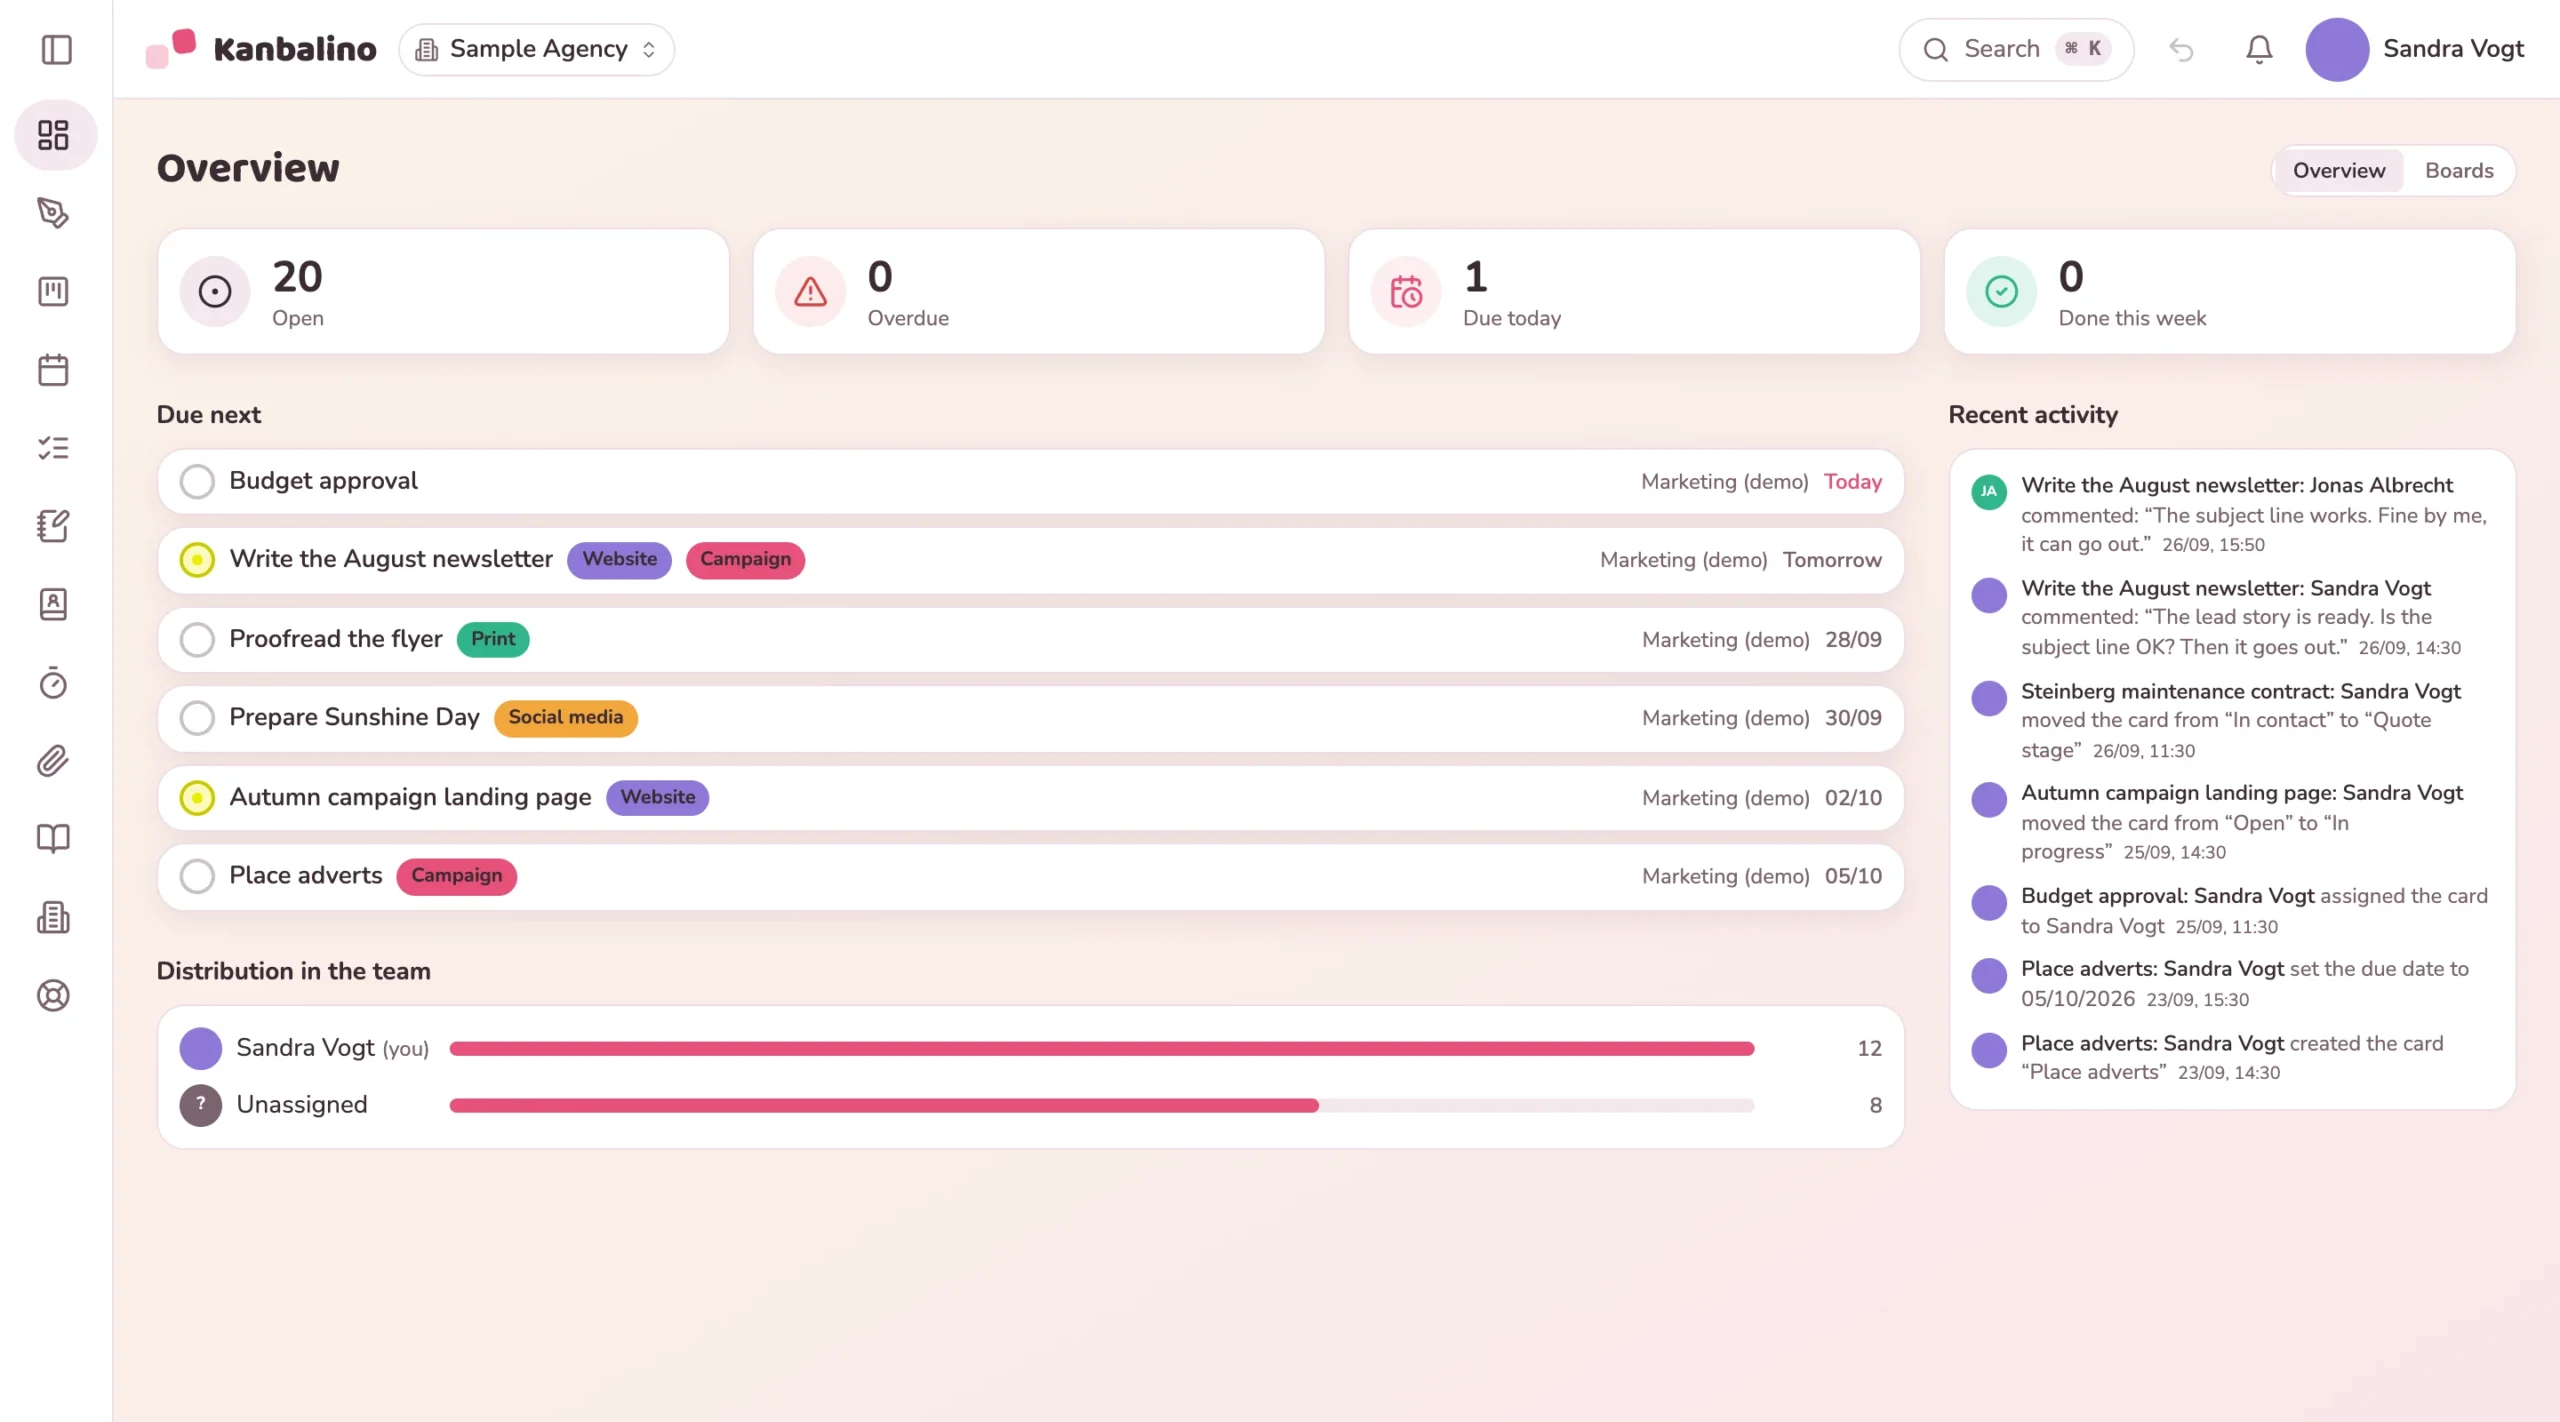Image resolution: width=2560 pixels, height=1422 pixels.
Task: Check off Proofread the flyer
Action: [x=197, y=639]
